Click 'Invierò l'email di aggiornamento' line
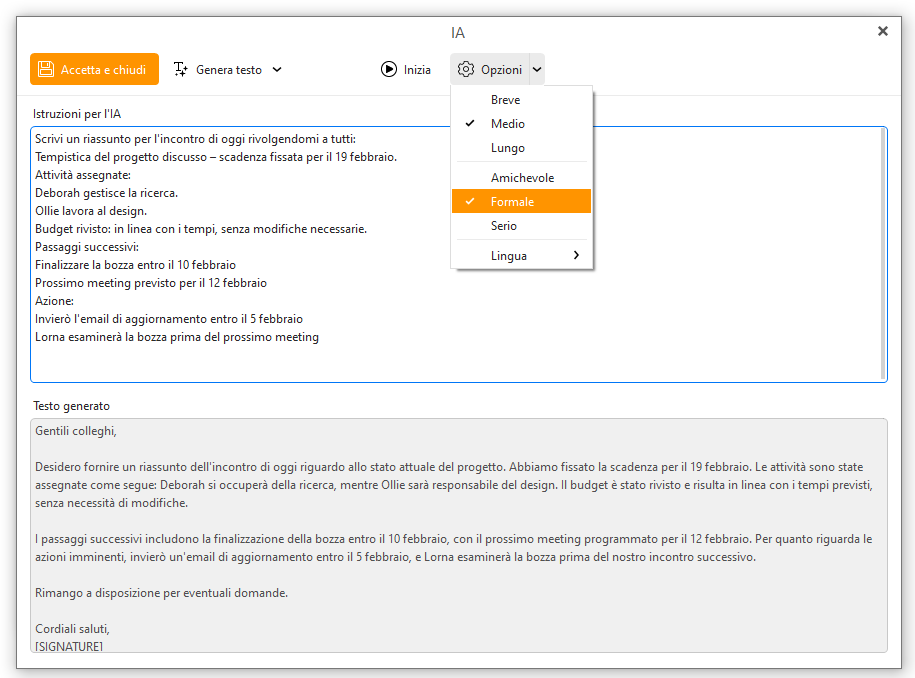Screen dimensions: 915x678 pyautogui.click(x=169, y=319)
